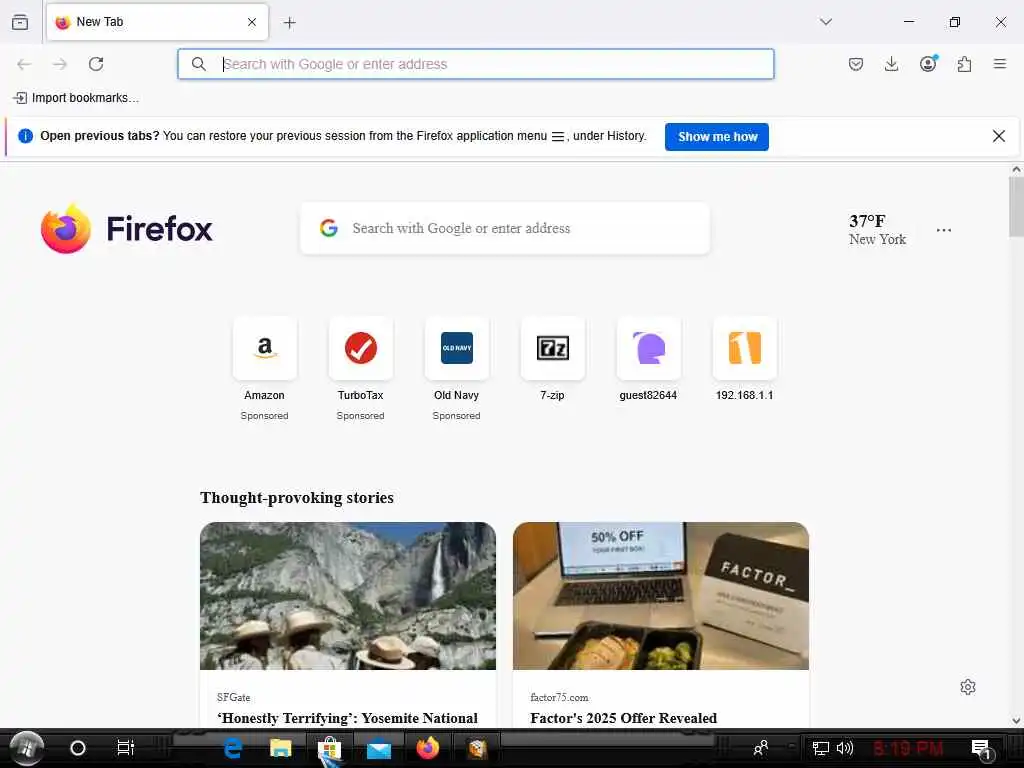Open the 37°F New York weather widget

coord(877,229)
